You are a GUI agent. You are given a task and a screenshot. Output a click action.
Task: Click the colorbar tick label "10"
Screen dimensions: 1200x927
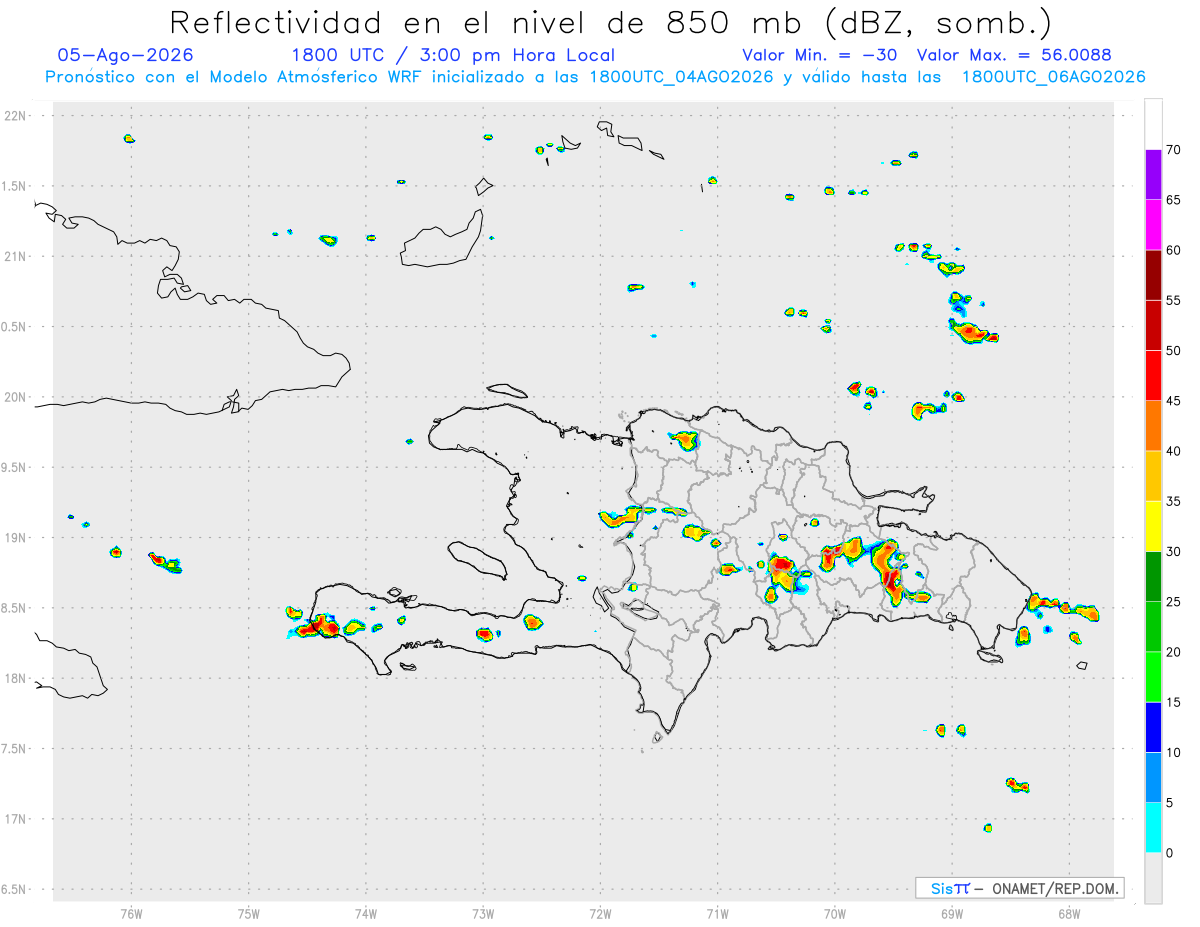click(x=1172, y=752)
